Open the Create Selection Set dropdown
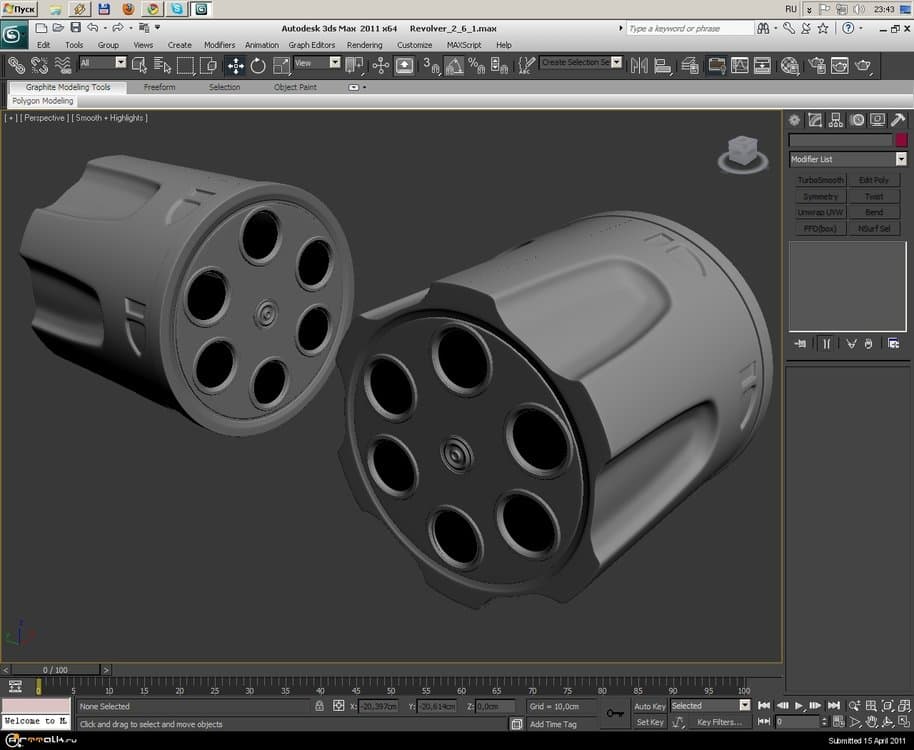Image resolution: width=914 pixels, height=750 pixels. coord(616,63)
